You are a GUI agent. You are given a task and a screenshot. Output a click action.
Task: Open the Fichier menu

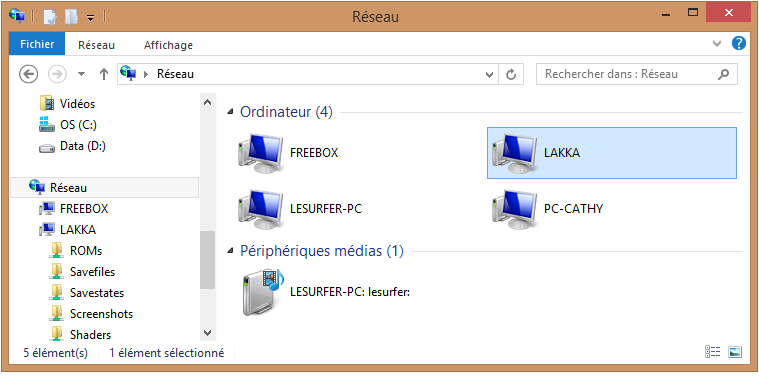[37, 45]
